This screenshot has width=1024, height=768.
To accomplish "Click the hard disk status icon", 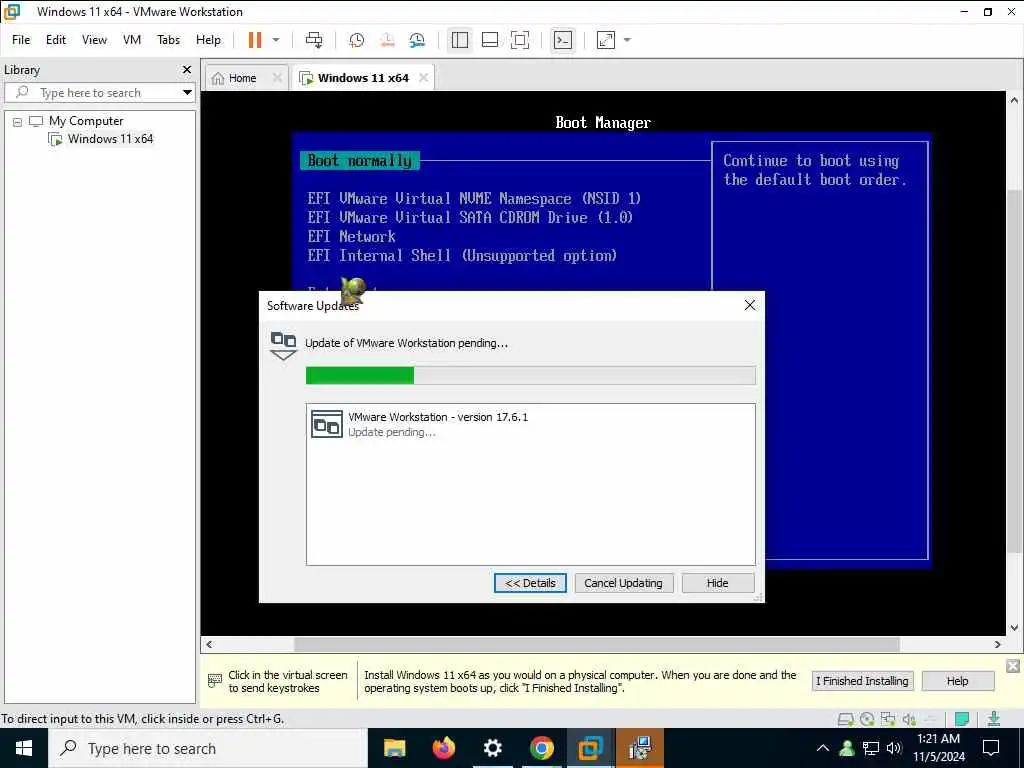I will coord(846,719).
